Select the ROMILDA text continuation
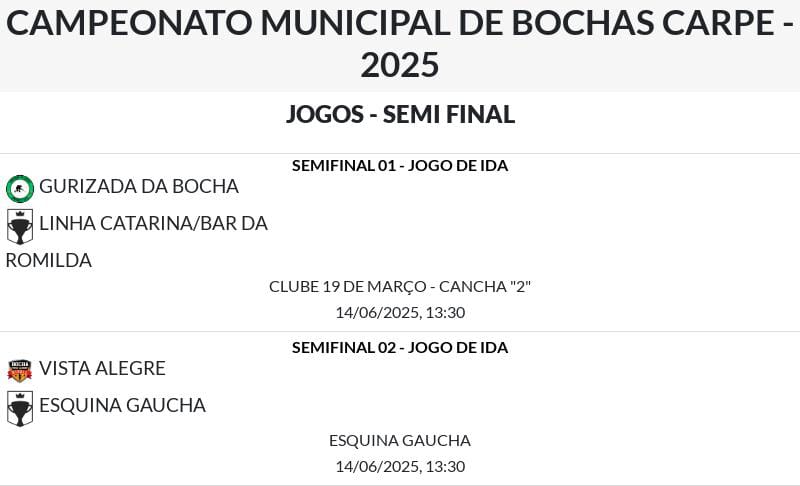Viewport: 800px width, 486px height. (x=48, y=261)
